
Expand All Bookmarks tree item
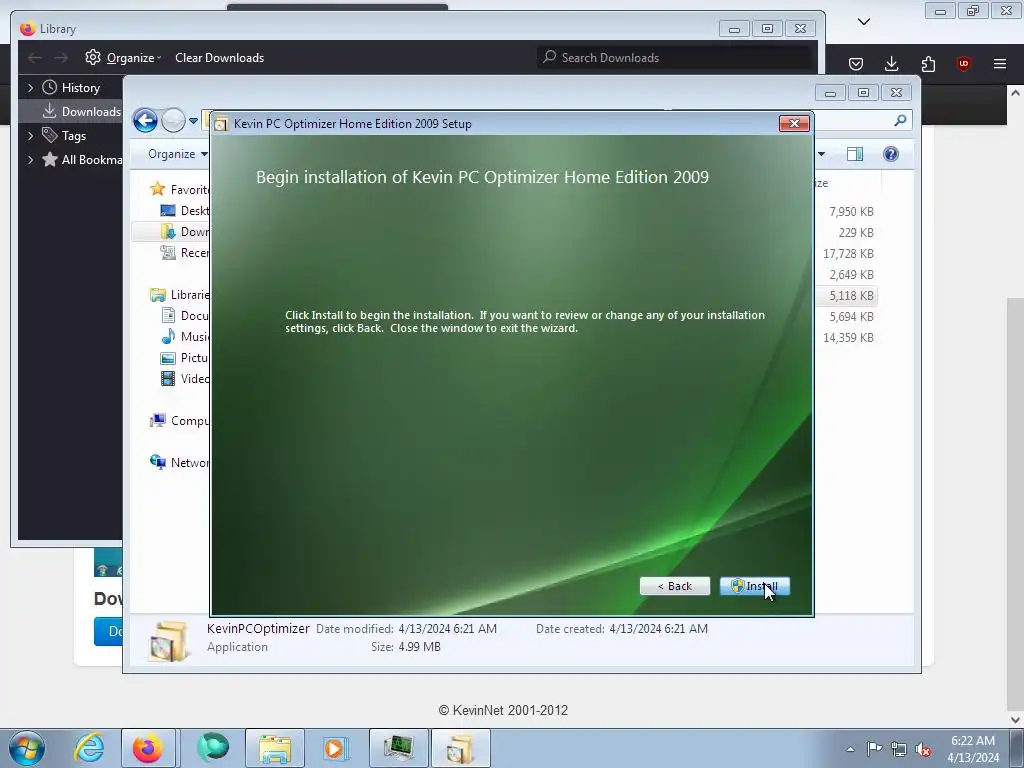30,159
